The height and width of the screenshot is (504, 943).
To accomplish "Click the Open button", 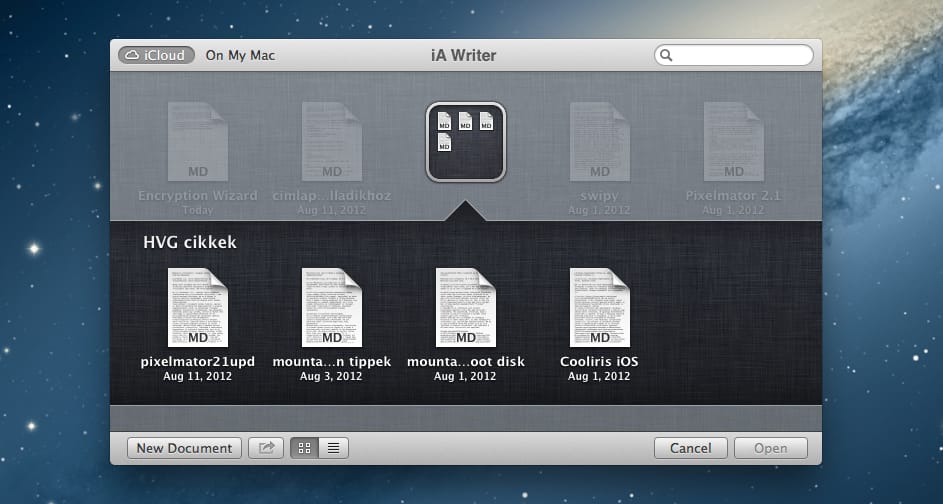I will click(770, 448).
